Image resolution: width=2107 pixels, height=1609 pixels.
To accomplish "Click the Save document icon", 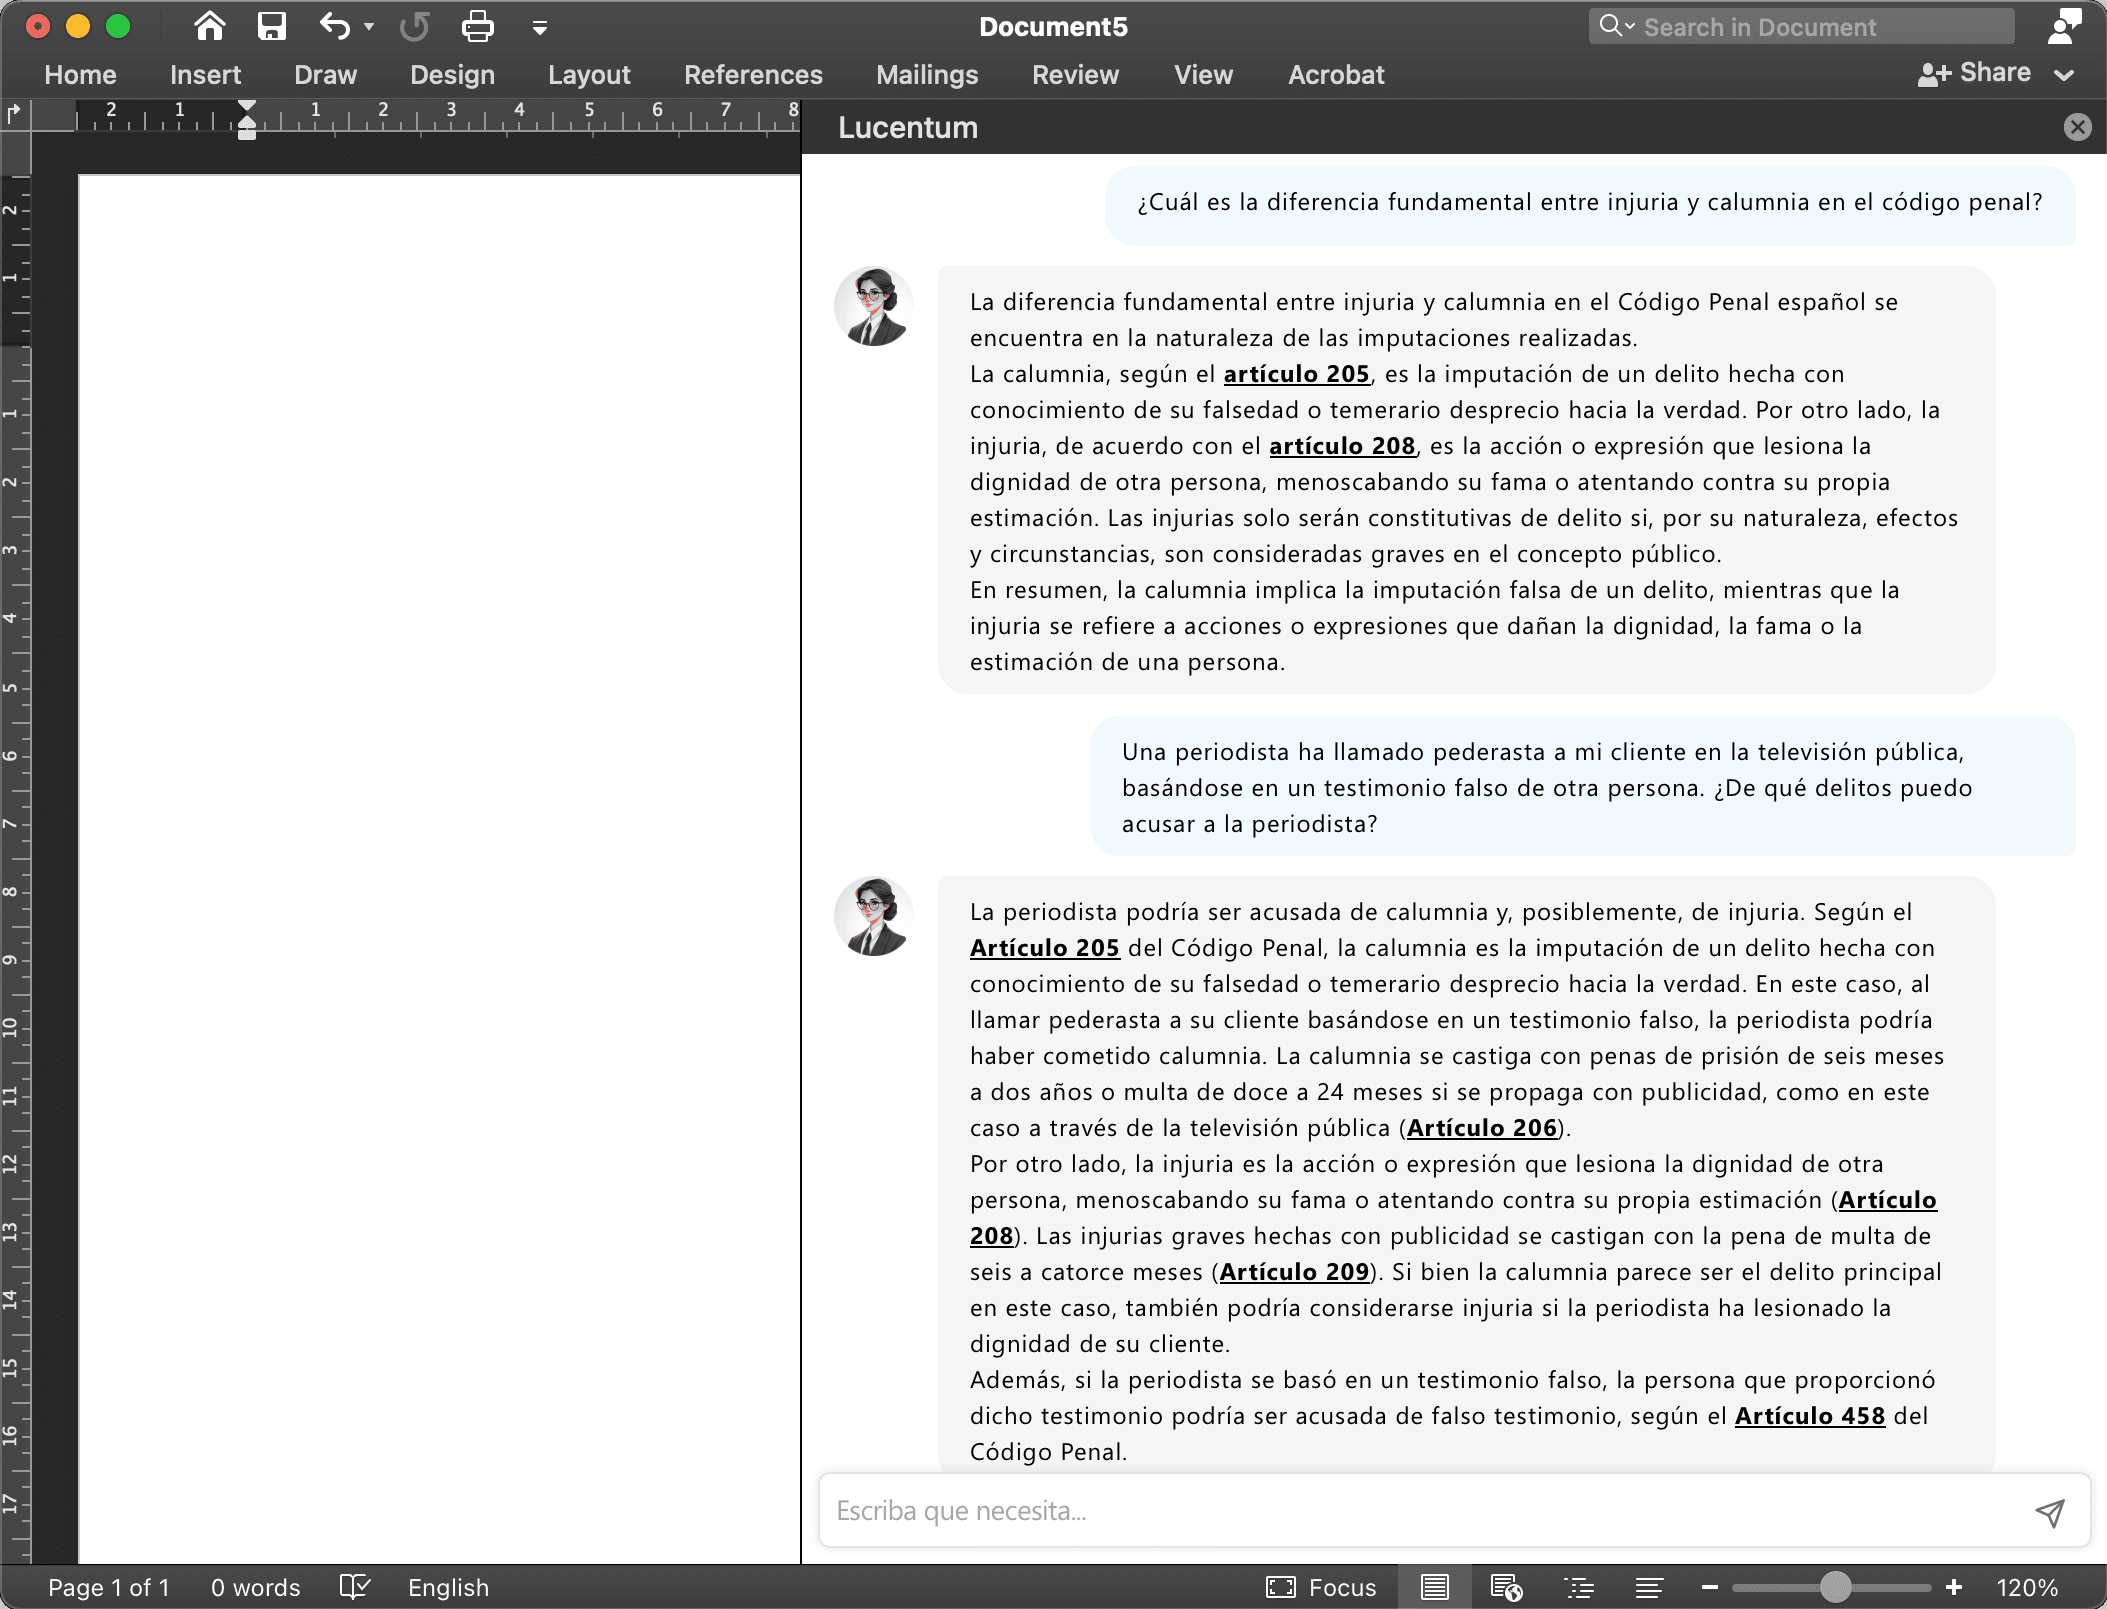I will [272, 26].
